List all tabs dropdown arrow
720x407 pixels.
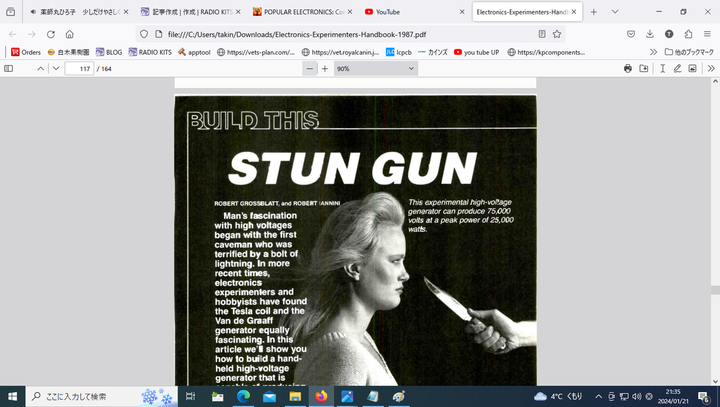click(x=615, y=12)
